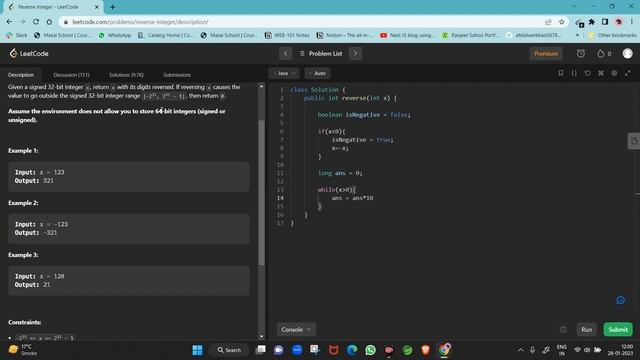Click 'Example 1:' heading
The height and width of the screenshot is (360, 640).
23,151
